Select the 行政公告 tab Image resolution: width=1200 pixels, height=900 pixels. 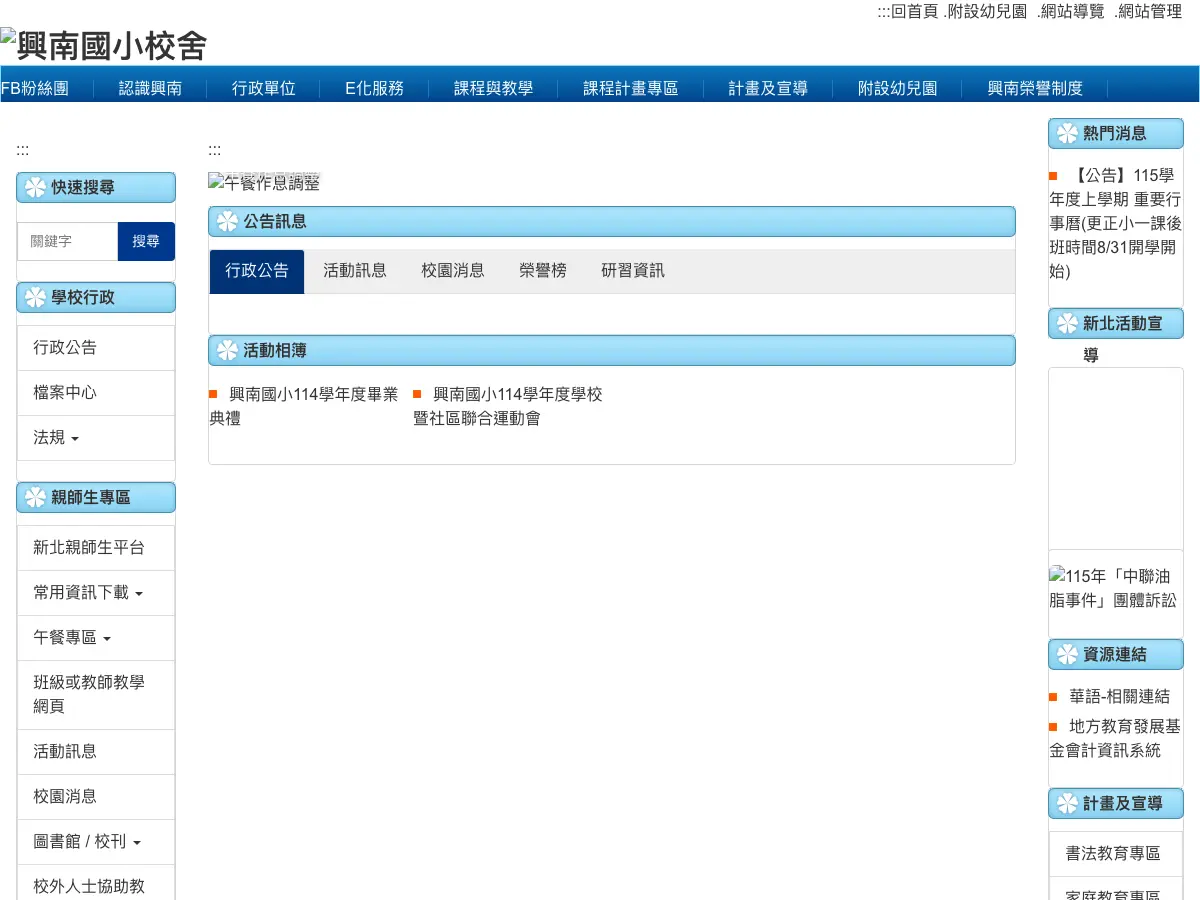click(x=257, y=271)
